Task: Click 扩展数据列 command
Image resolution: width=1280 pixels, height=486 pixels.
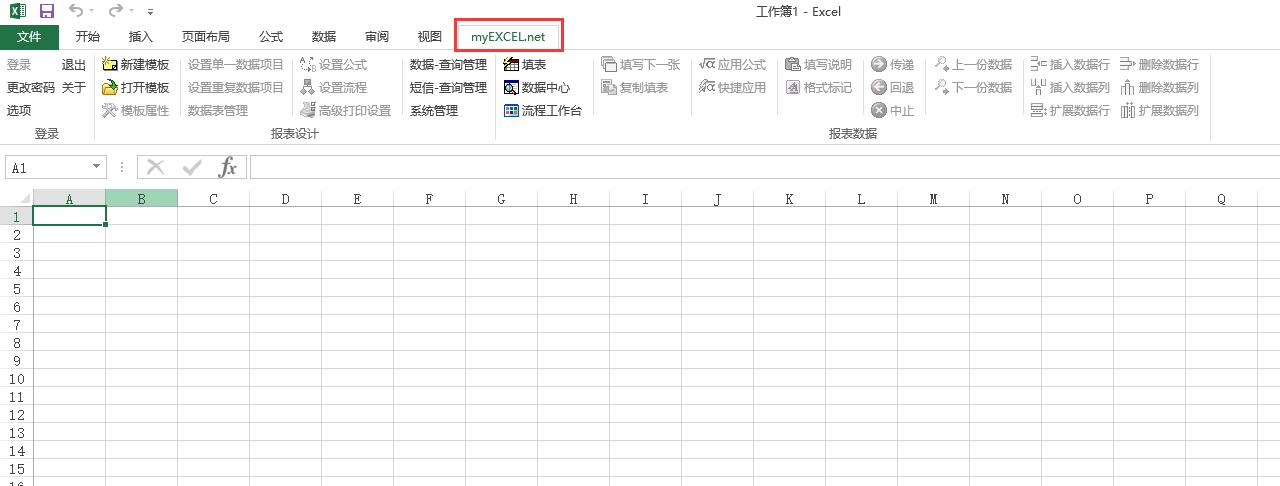Action: [1159, 111]
